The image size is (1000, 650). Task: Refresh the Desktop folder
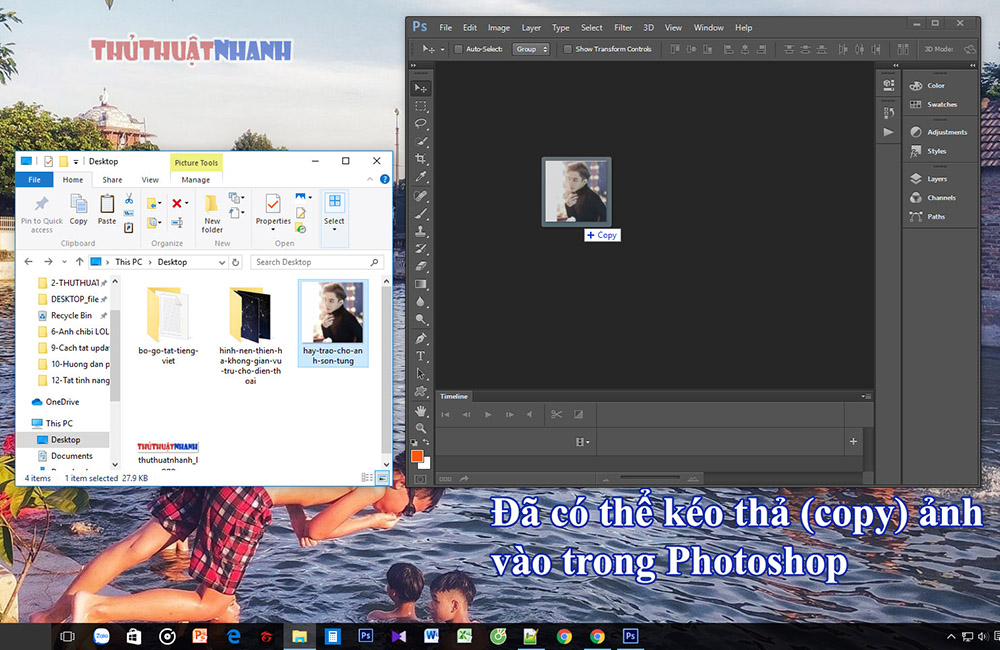point(235,262)
